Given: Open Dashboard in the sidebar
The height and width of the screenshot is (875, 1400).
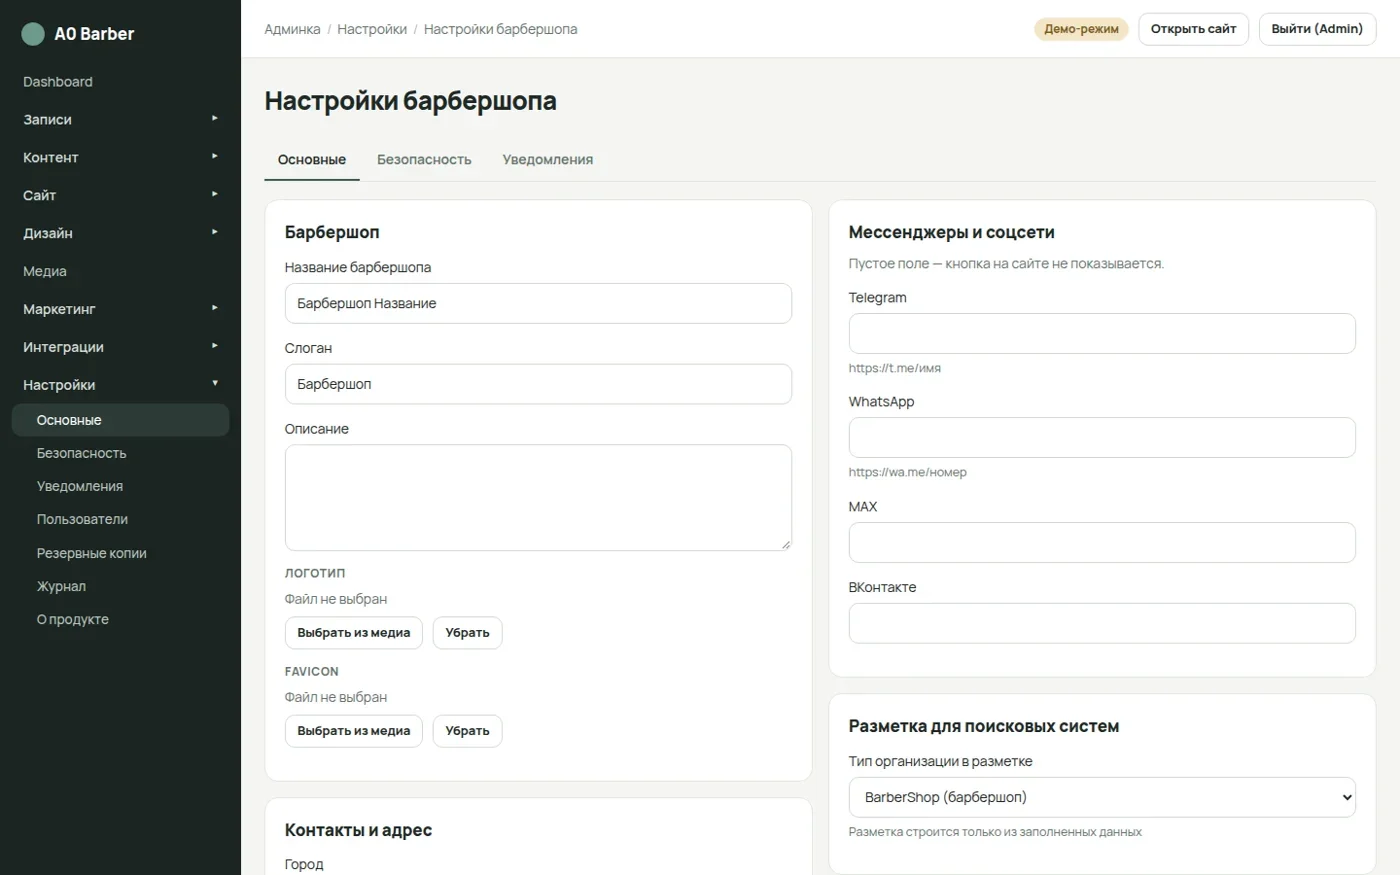Looking at the screenshot, I should [120, 82].
